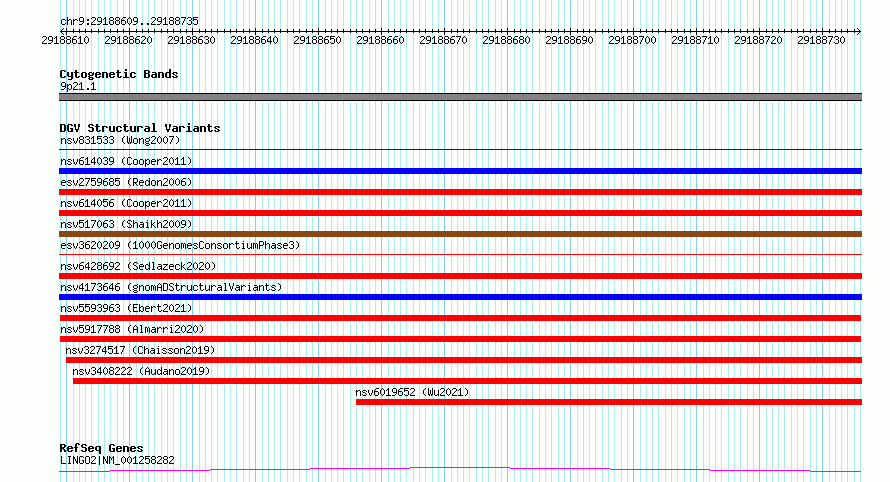The height and width of the screenshot is (482, 890).
Task: Open variant nsv5593963 (Ebert2021) label
Action: 126,308
